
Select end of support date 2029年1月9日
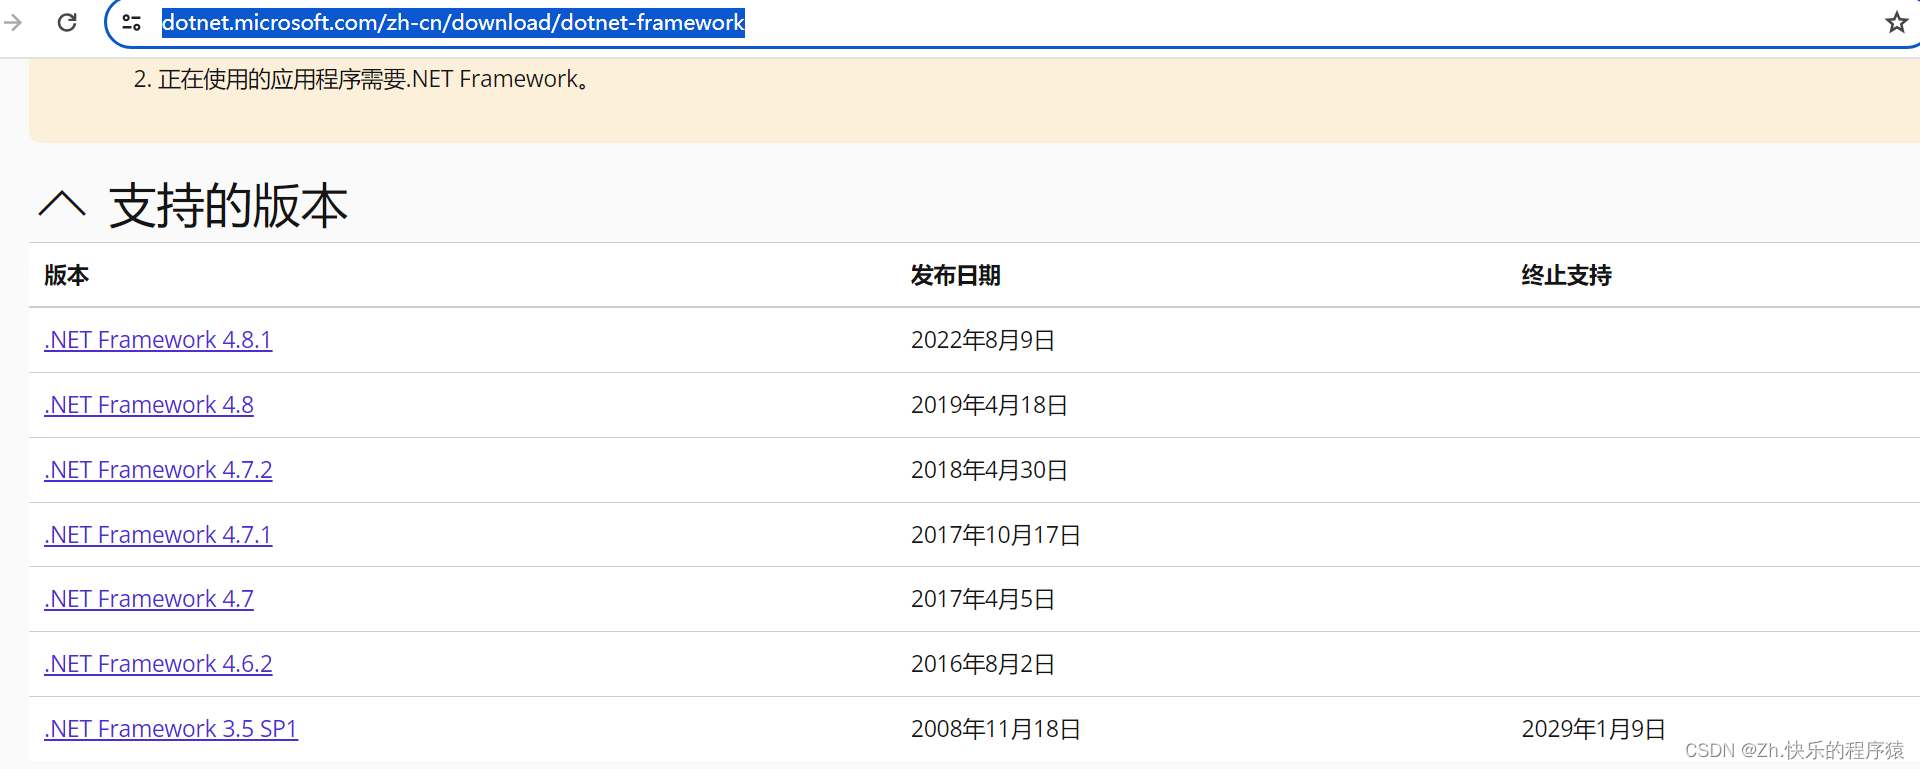(1594, 729)
